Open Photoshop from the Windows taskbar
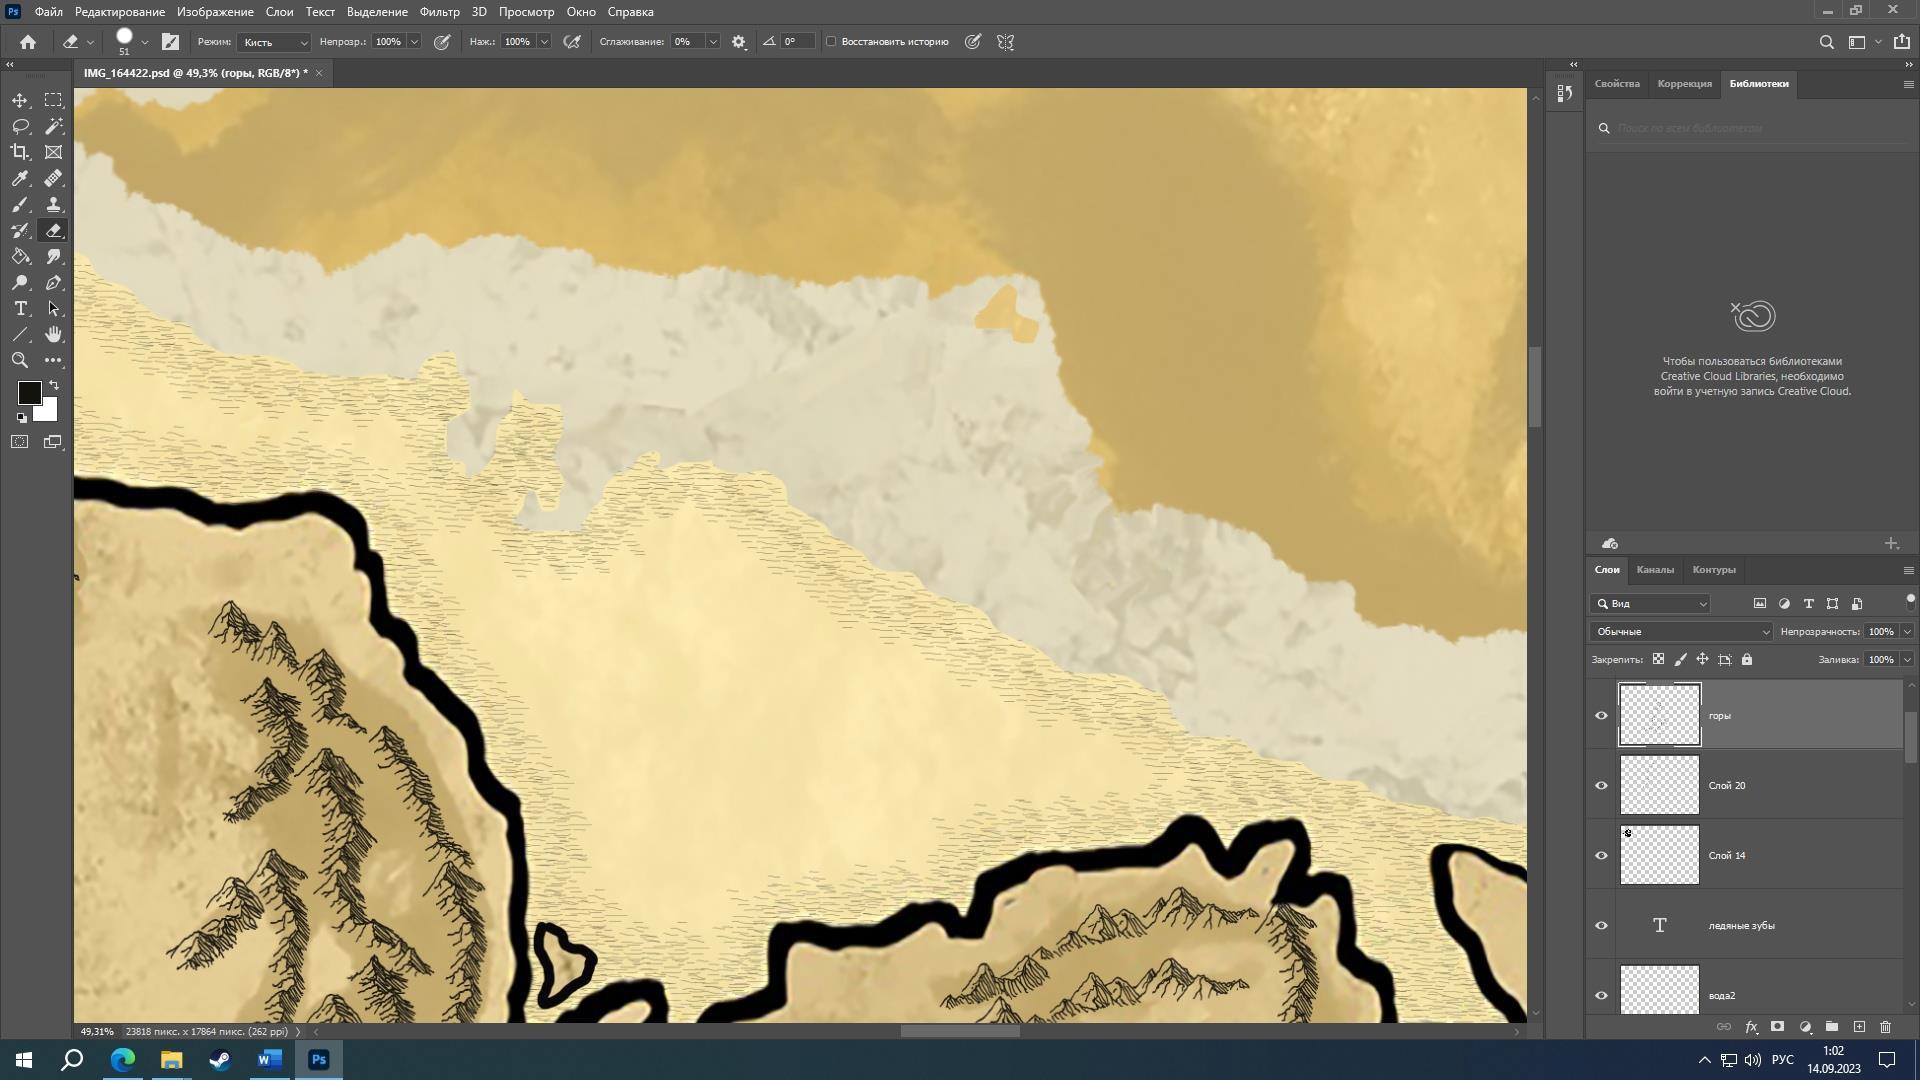The height and width of the screenshot is (1080, 1920). pyautogui.click(x=319, y=1060)
